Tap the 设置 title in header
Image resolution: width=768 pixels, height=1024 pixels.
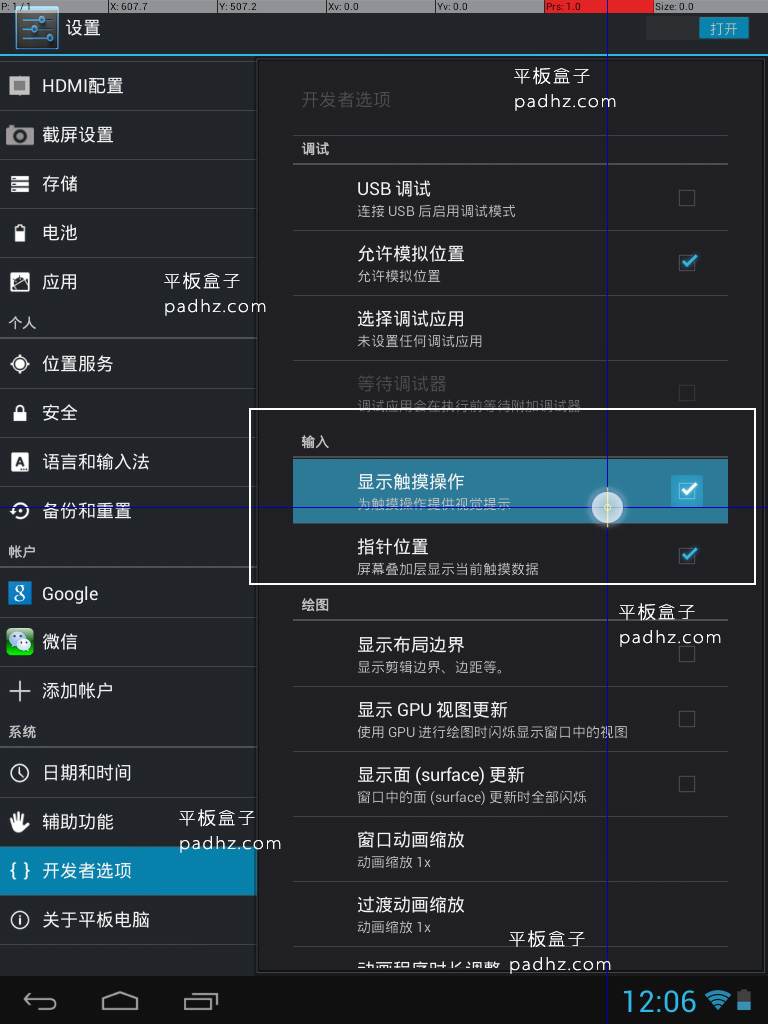[x=83, y=28]
